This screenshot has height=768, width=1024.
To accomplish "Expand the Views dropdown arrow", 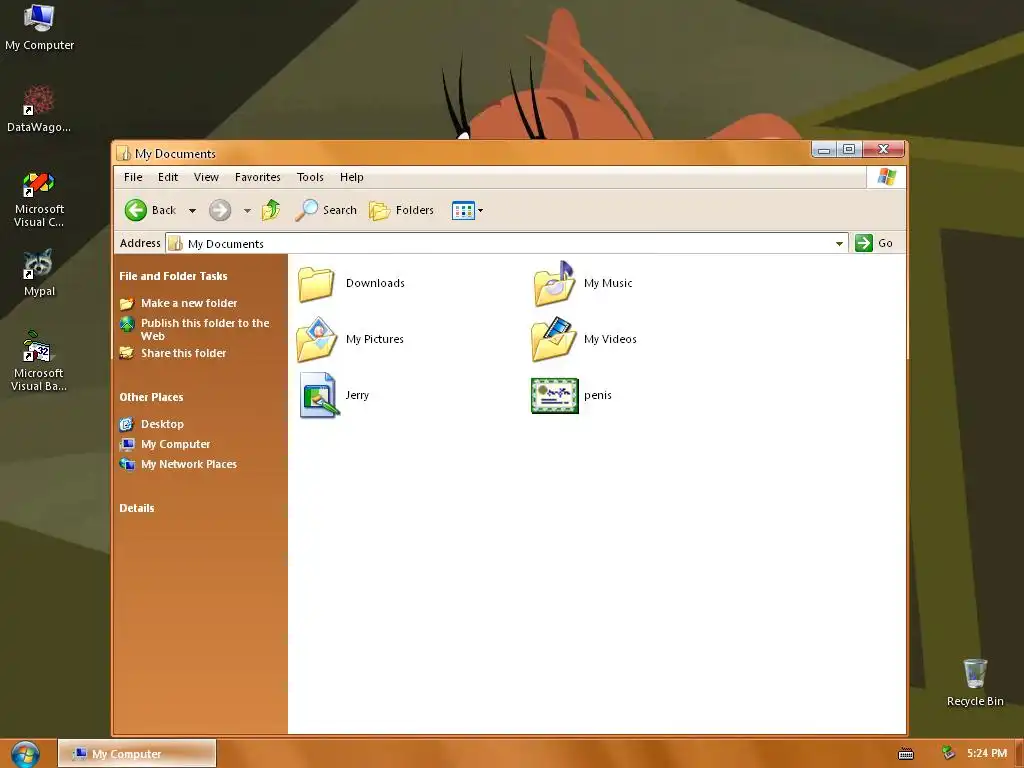I will point(481,210).
